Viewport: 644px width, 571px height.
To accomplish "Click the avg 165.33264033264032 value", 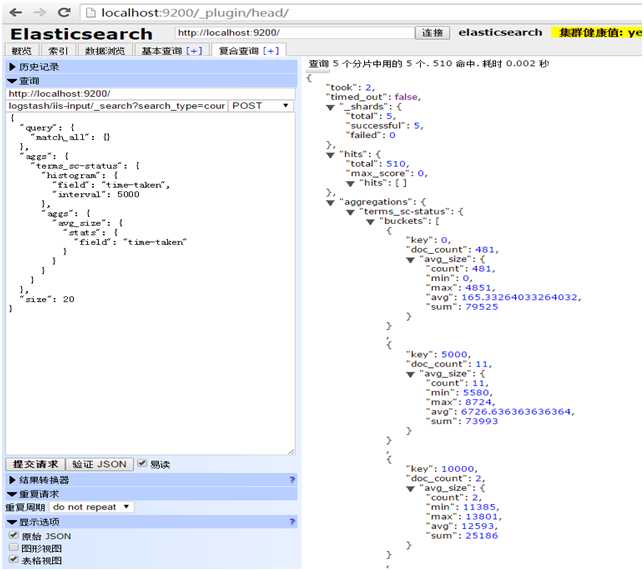I will [x=520, y=297].
